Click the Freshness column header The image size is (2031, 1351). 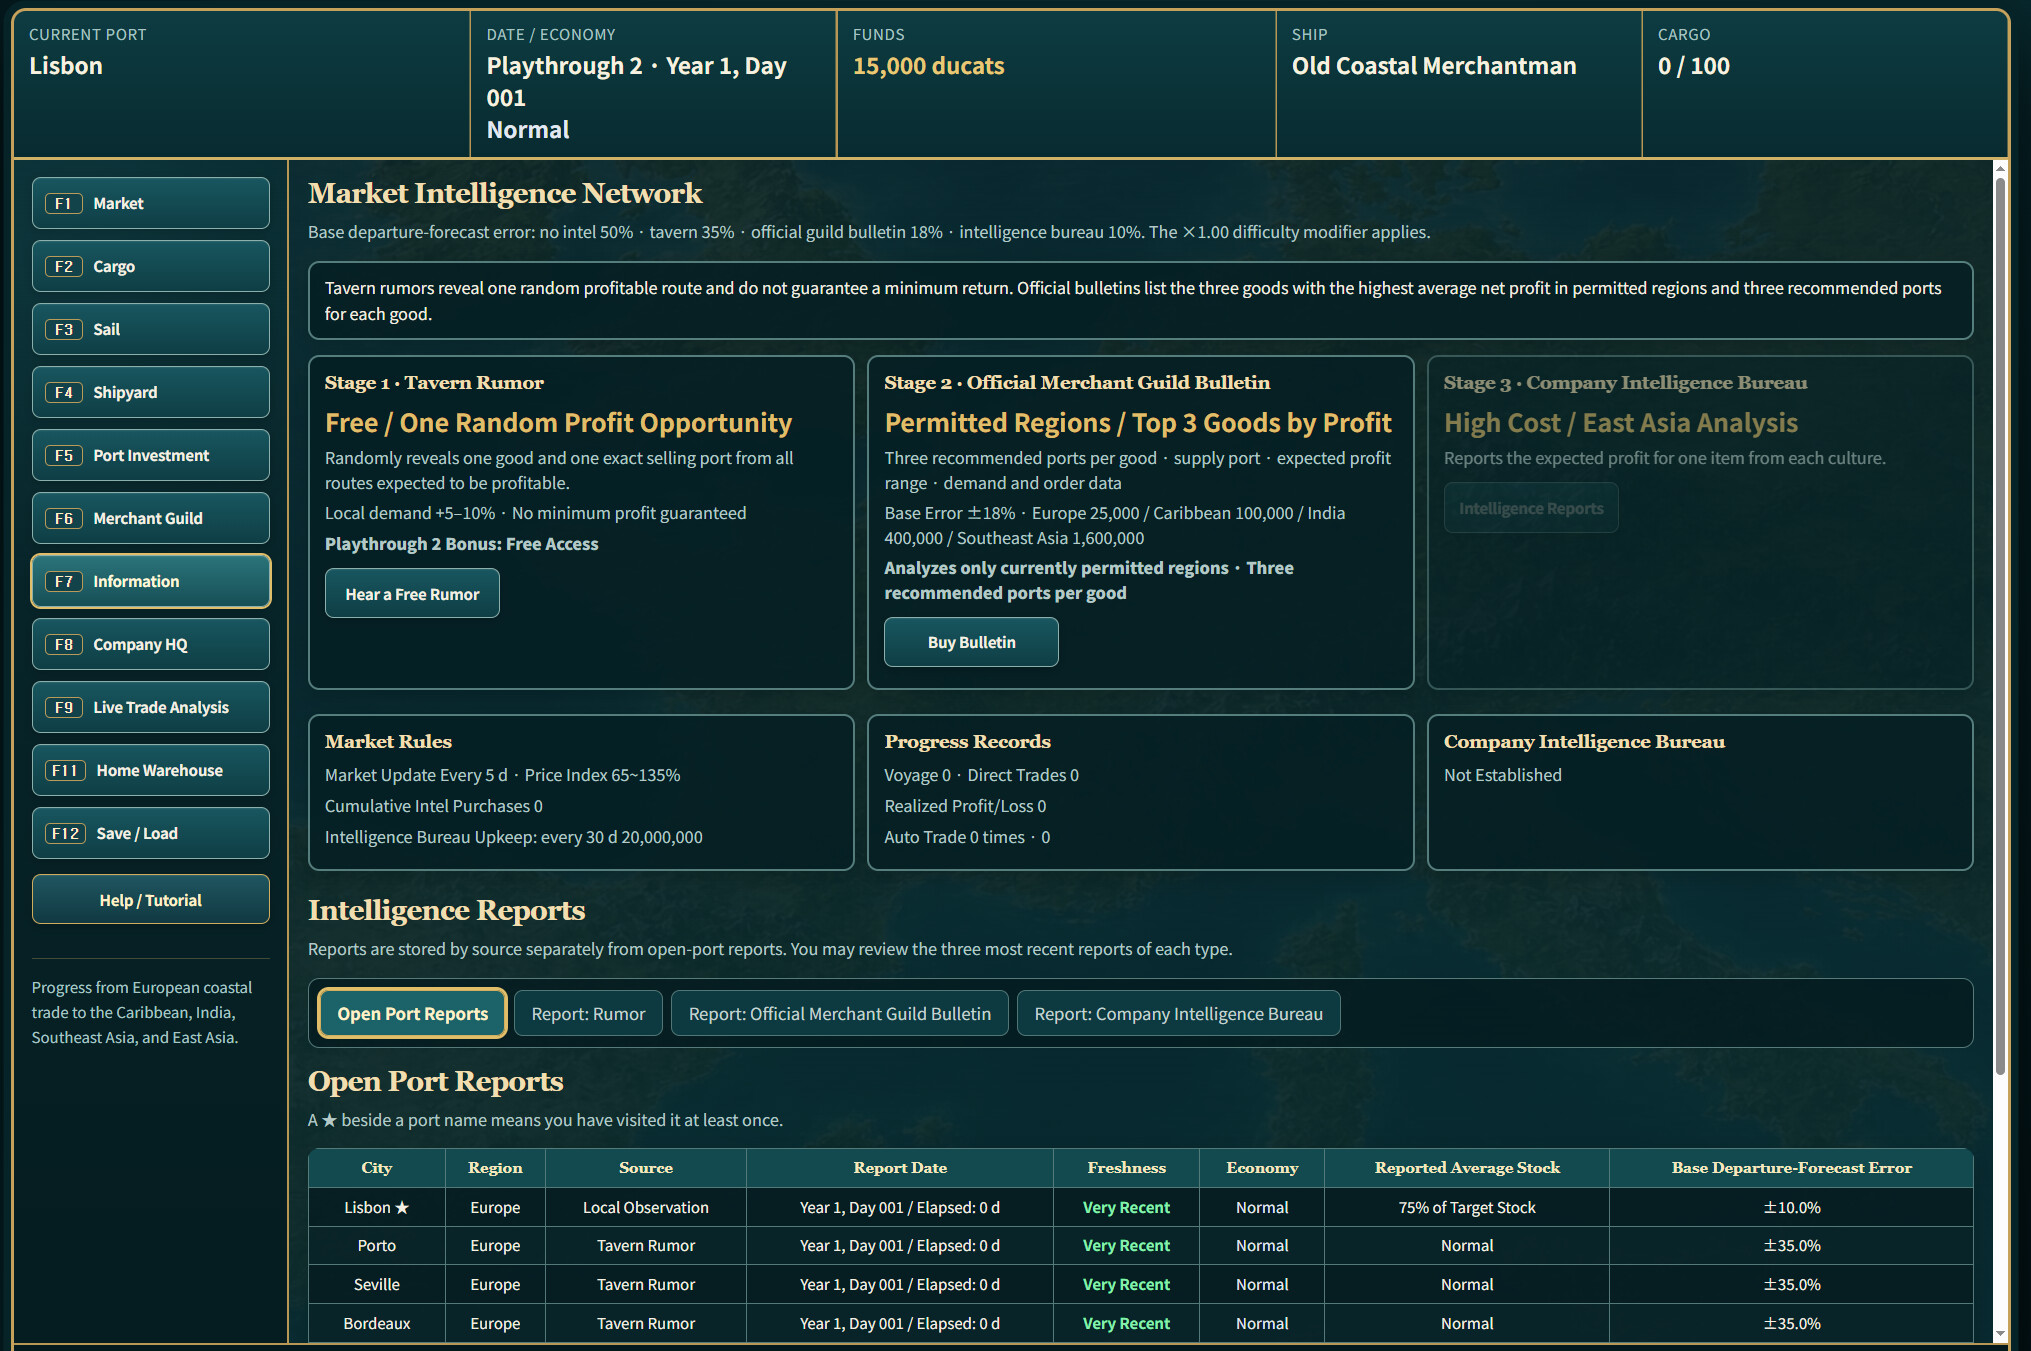pos(1126,1167)
